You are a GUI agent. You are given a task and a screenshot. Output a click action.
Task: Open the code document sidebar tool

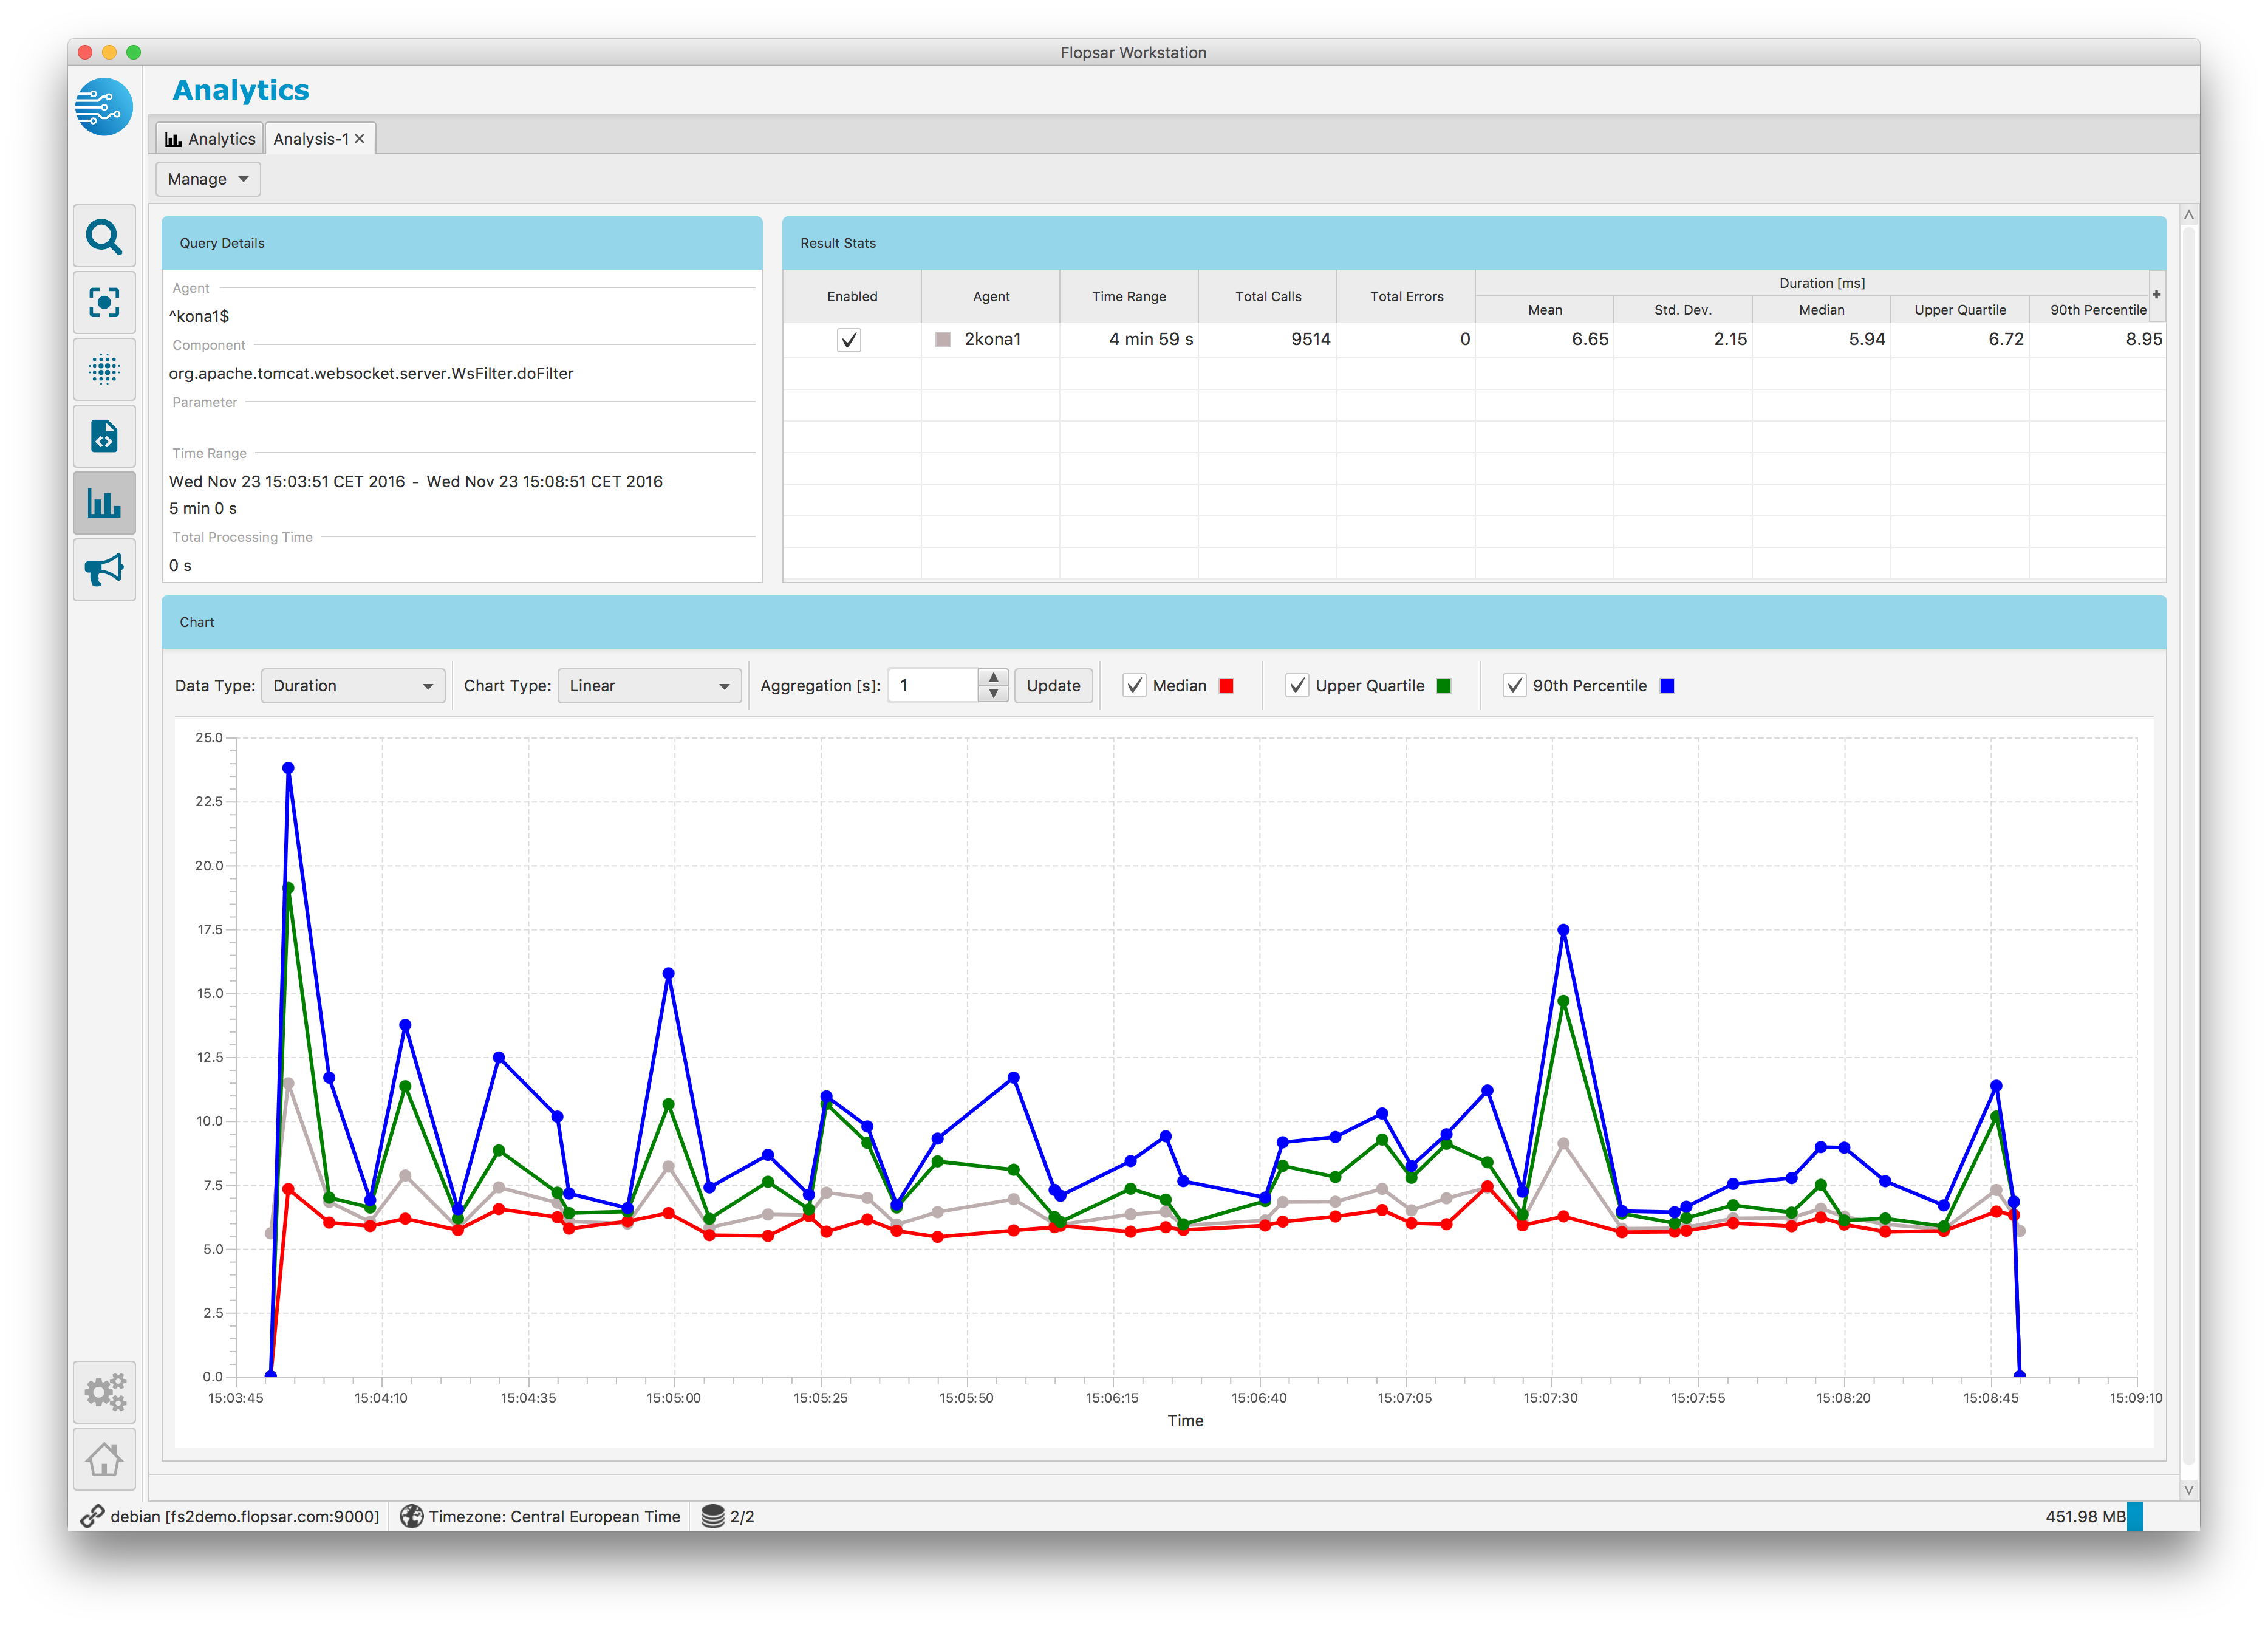tap(104, 436)
